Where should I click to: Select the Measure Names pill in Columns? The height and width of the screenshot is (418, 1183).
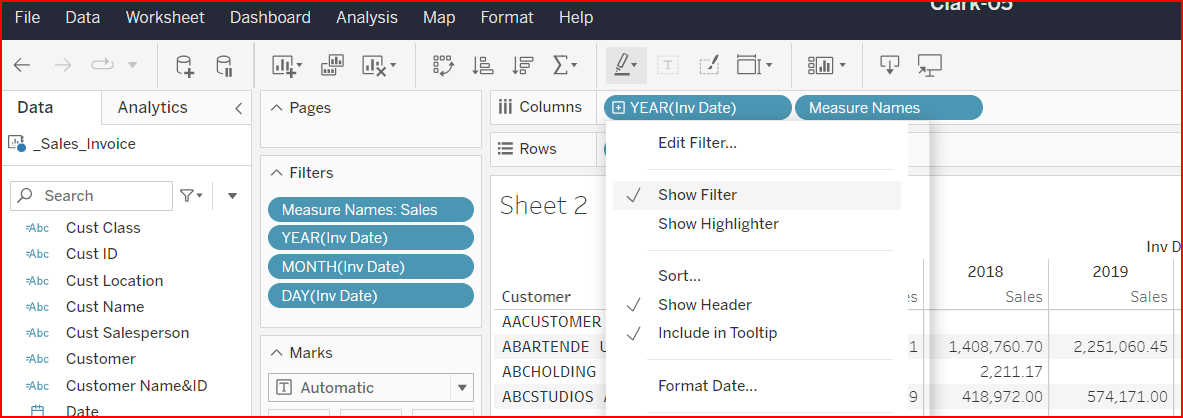coord(888,108)
